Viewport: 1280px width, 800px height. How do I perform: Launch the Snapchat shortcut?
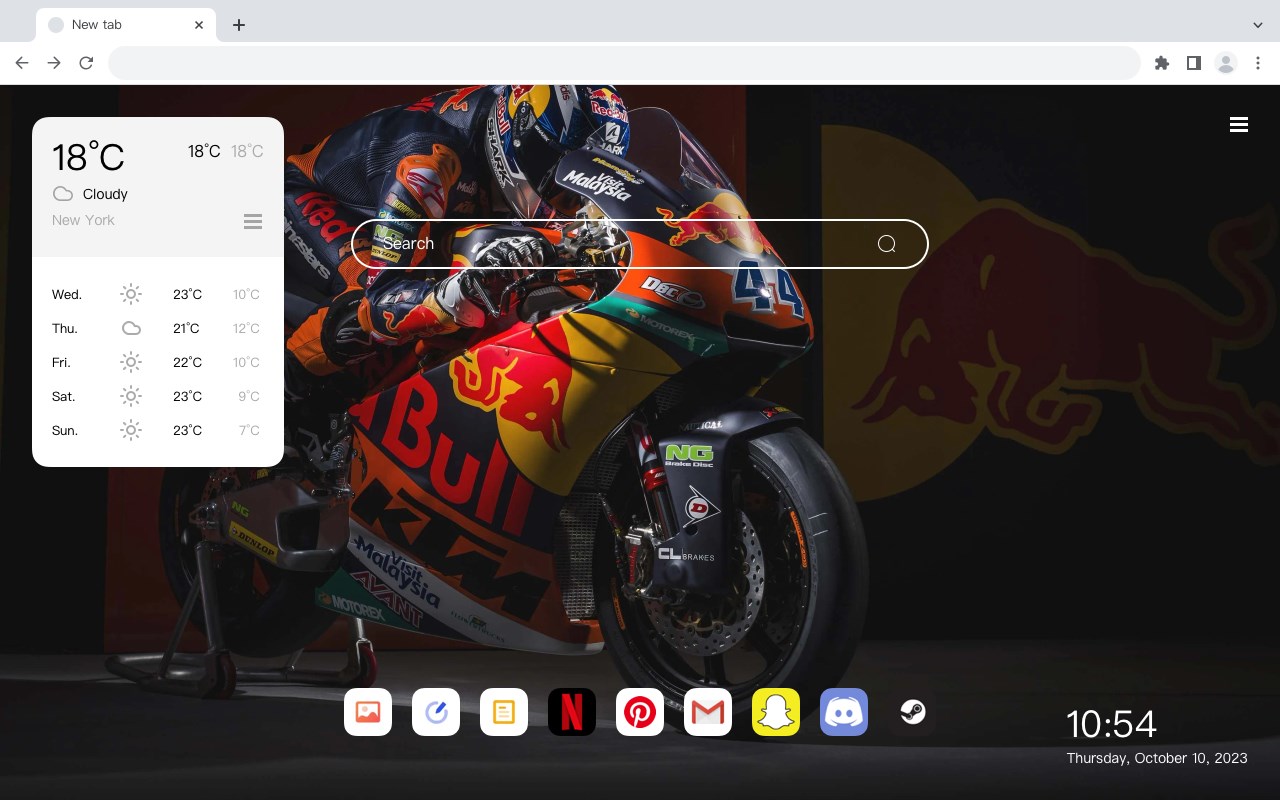coord(776,712)
